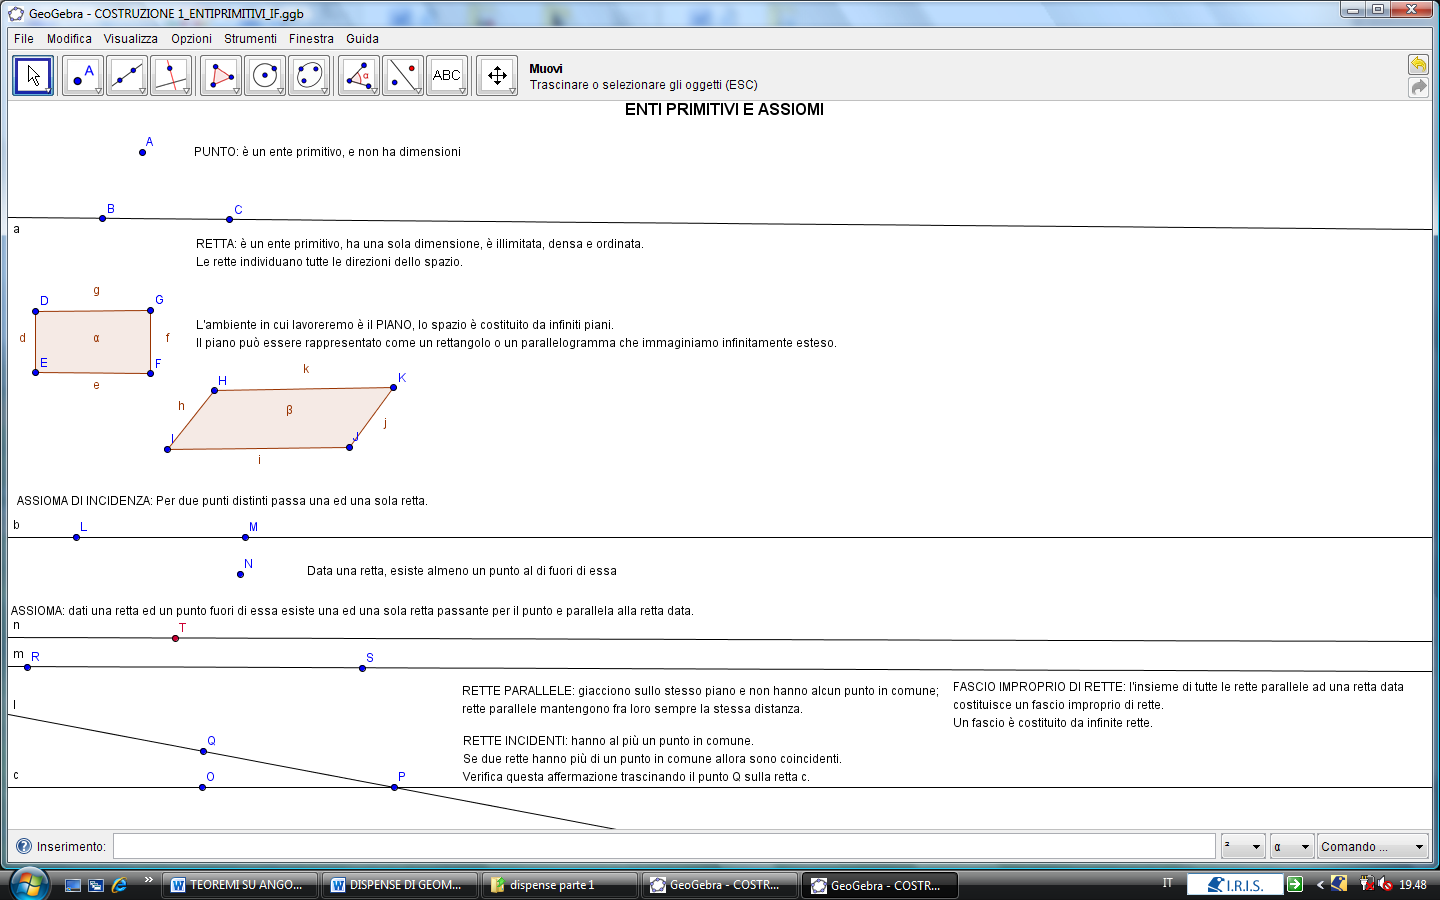Open dispense parte 1 taskbar button
The height and width of the screenshot is (900, 1440).
(559, 885)
